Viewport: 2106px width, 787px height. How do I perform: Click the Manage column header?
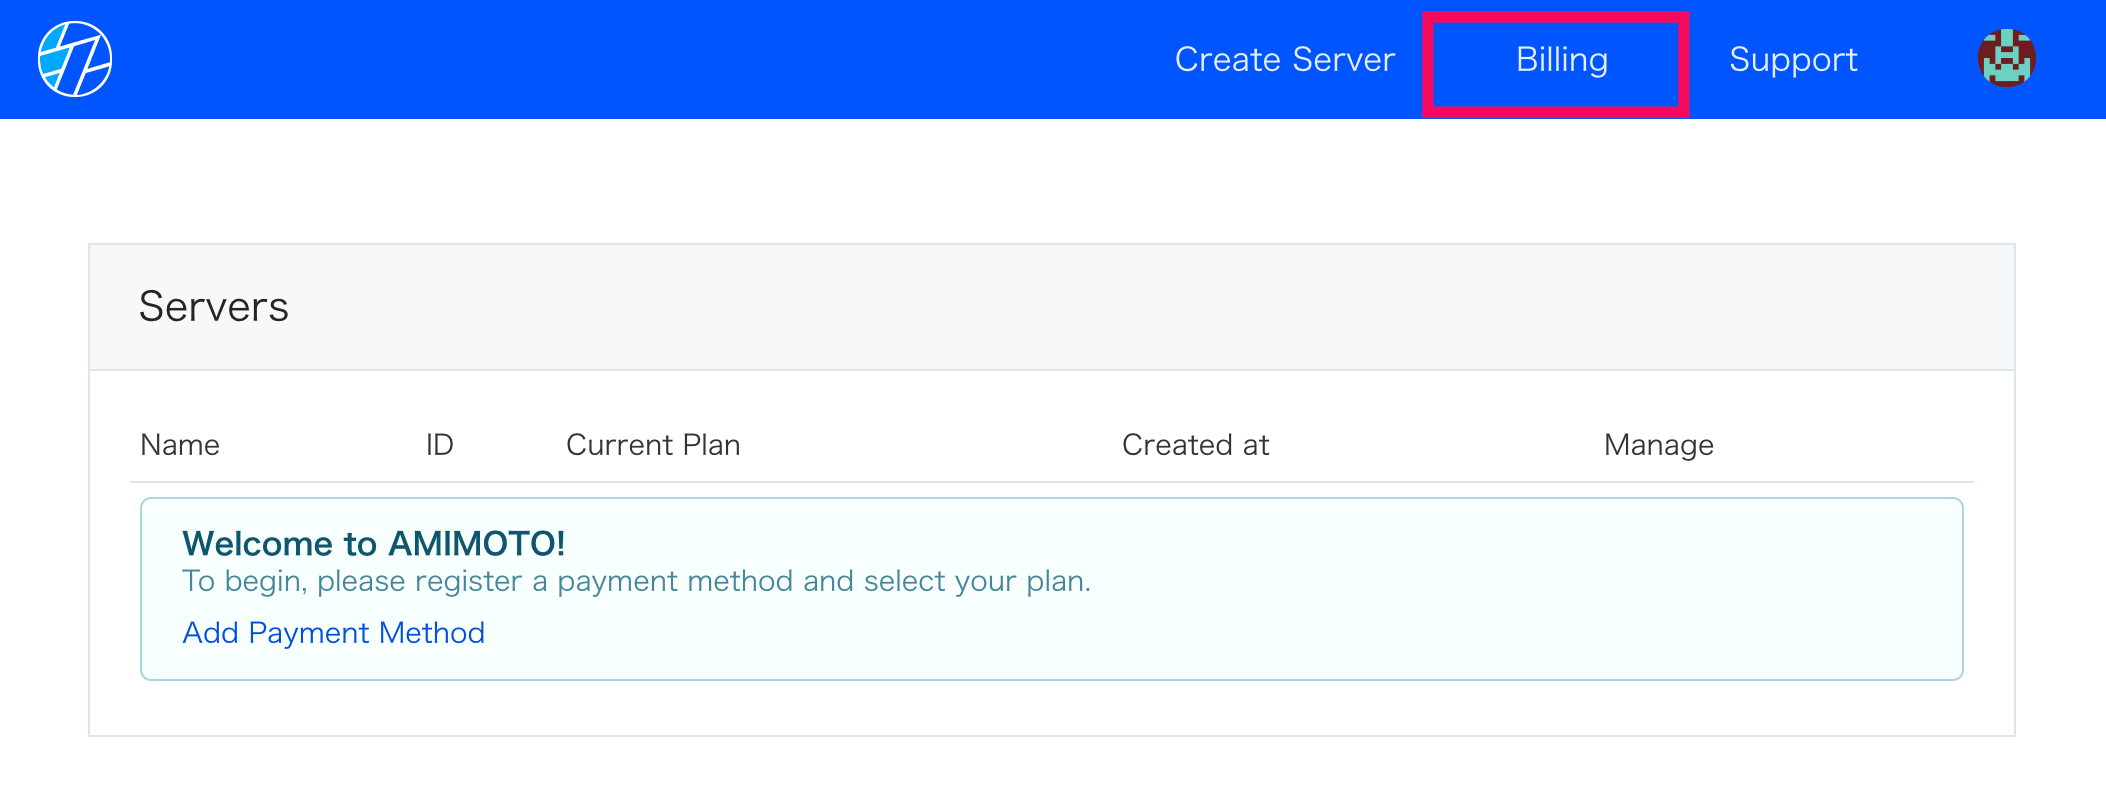click(x=1659, y=446)
